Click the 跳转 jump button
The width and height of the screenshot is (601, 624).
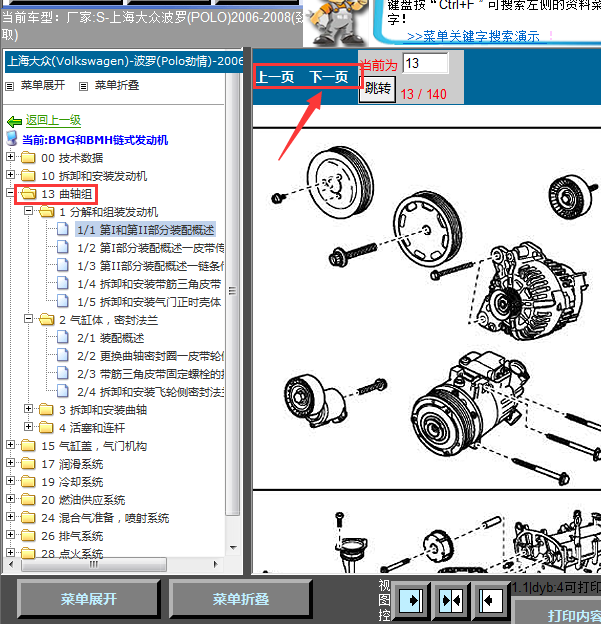[x=377, y=89]
